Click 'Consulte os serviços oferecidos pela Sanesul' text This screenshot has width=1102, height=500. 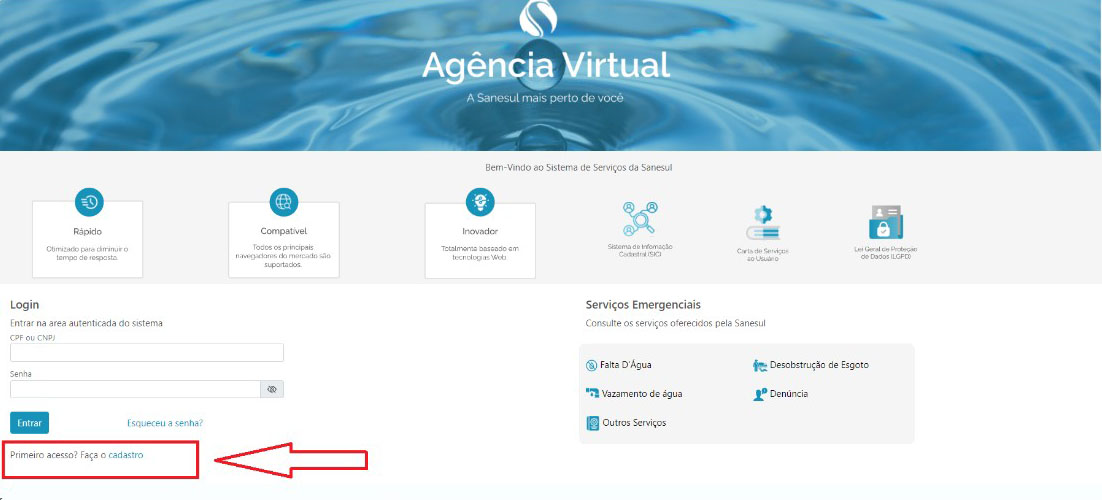point(675,323)
